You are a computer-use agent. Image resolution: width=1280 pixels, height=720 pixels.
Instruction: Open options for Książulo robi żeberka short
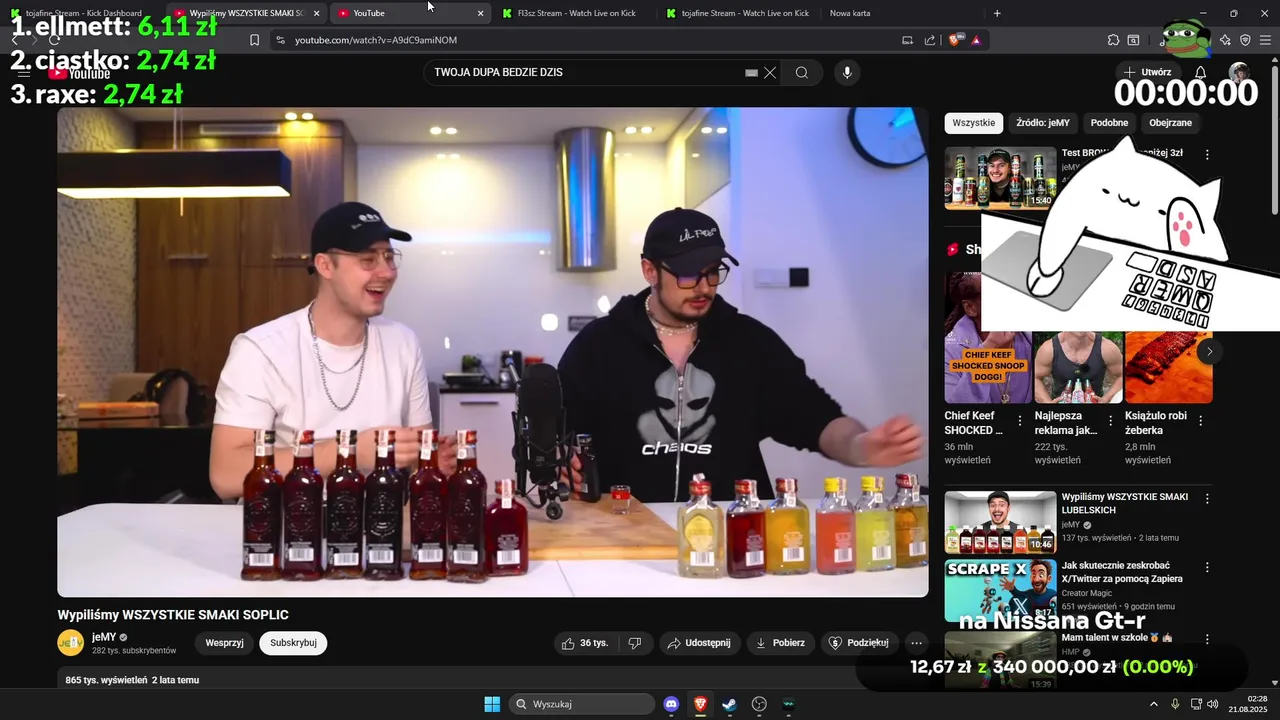pos(1201,421)
